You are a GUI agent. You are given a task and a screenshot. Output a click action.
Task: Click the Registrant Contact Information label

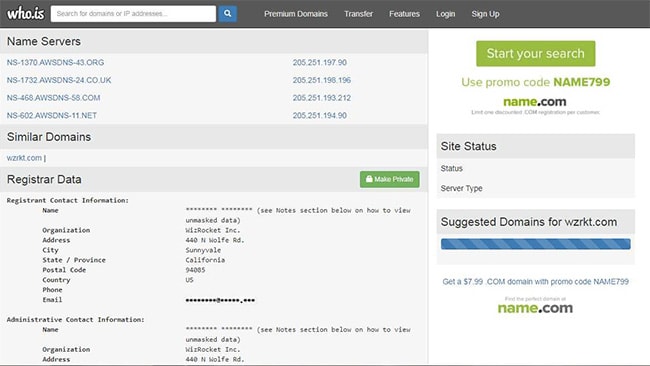click(68, 201)
